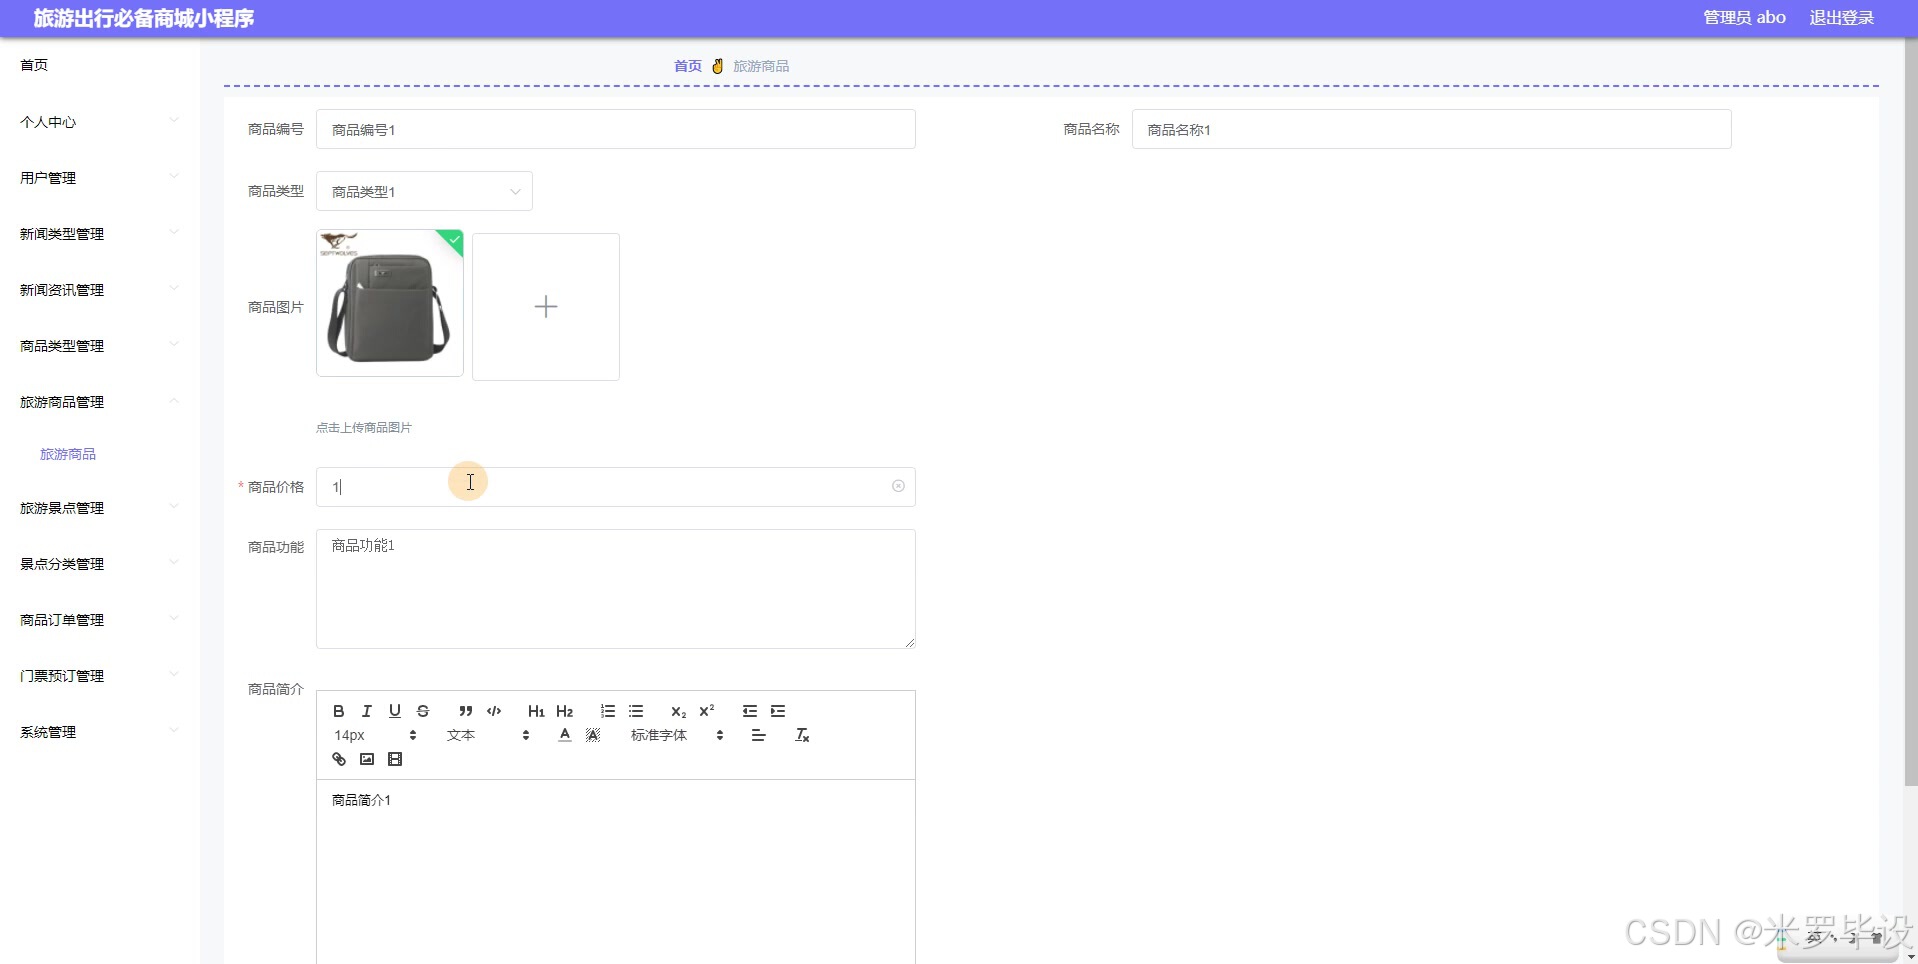Expand the 商品类型管理 sidebar menu
The image size is (1918, 964).
pyautogui.click(x=99, y=346)
